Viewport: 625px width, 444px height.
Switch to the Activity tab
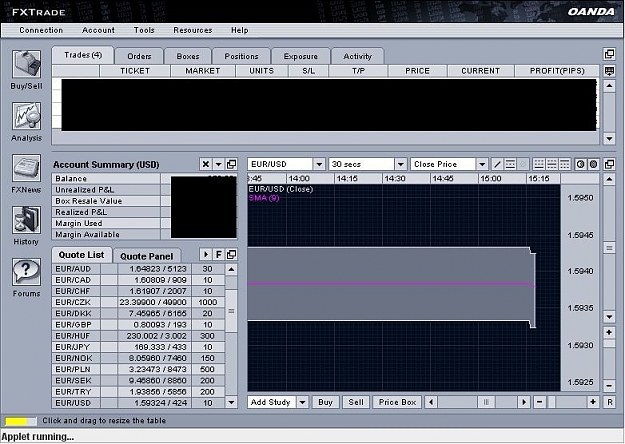coord(357,56)
